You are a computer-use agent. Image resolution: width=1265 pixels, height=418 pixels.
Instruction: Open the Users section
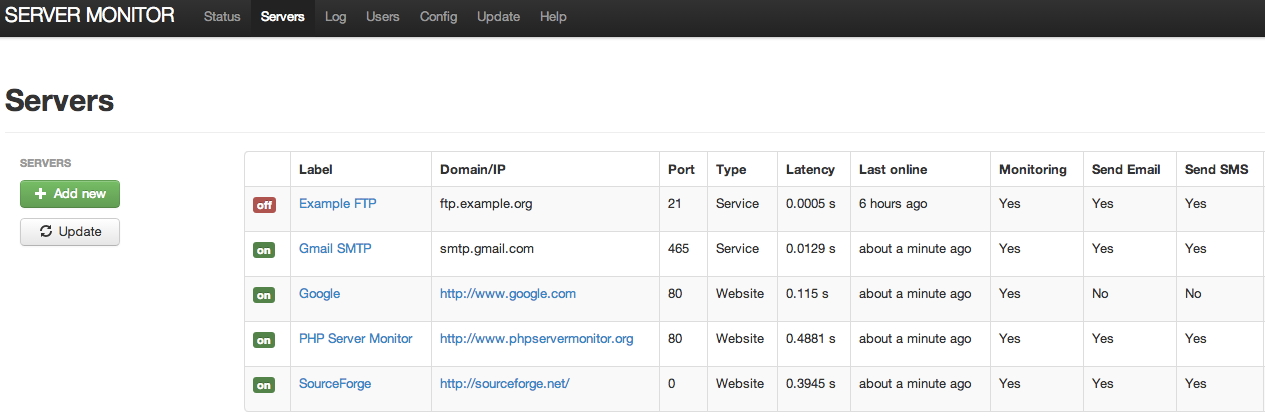[x=383, y=17]
